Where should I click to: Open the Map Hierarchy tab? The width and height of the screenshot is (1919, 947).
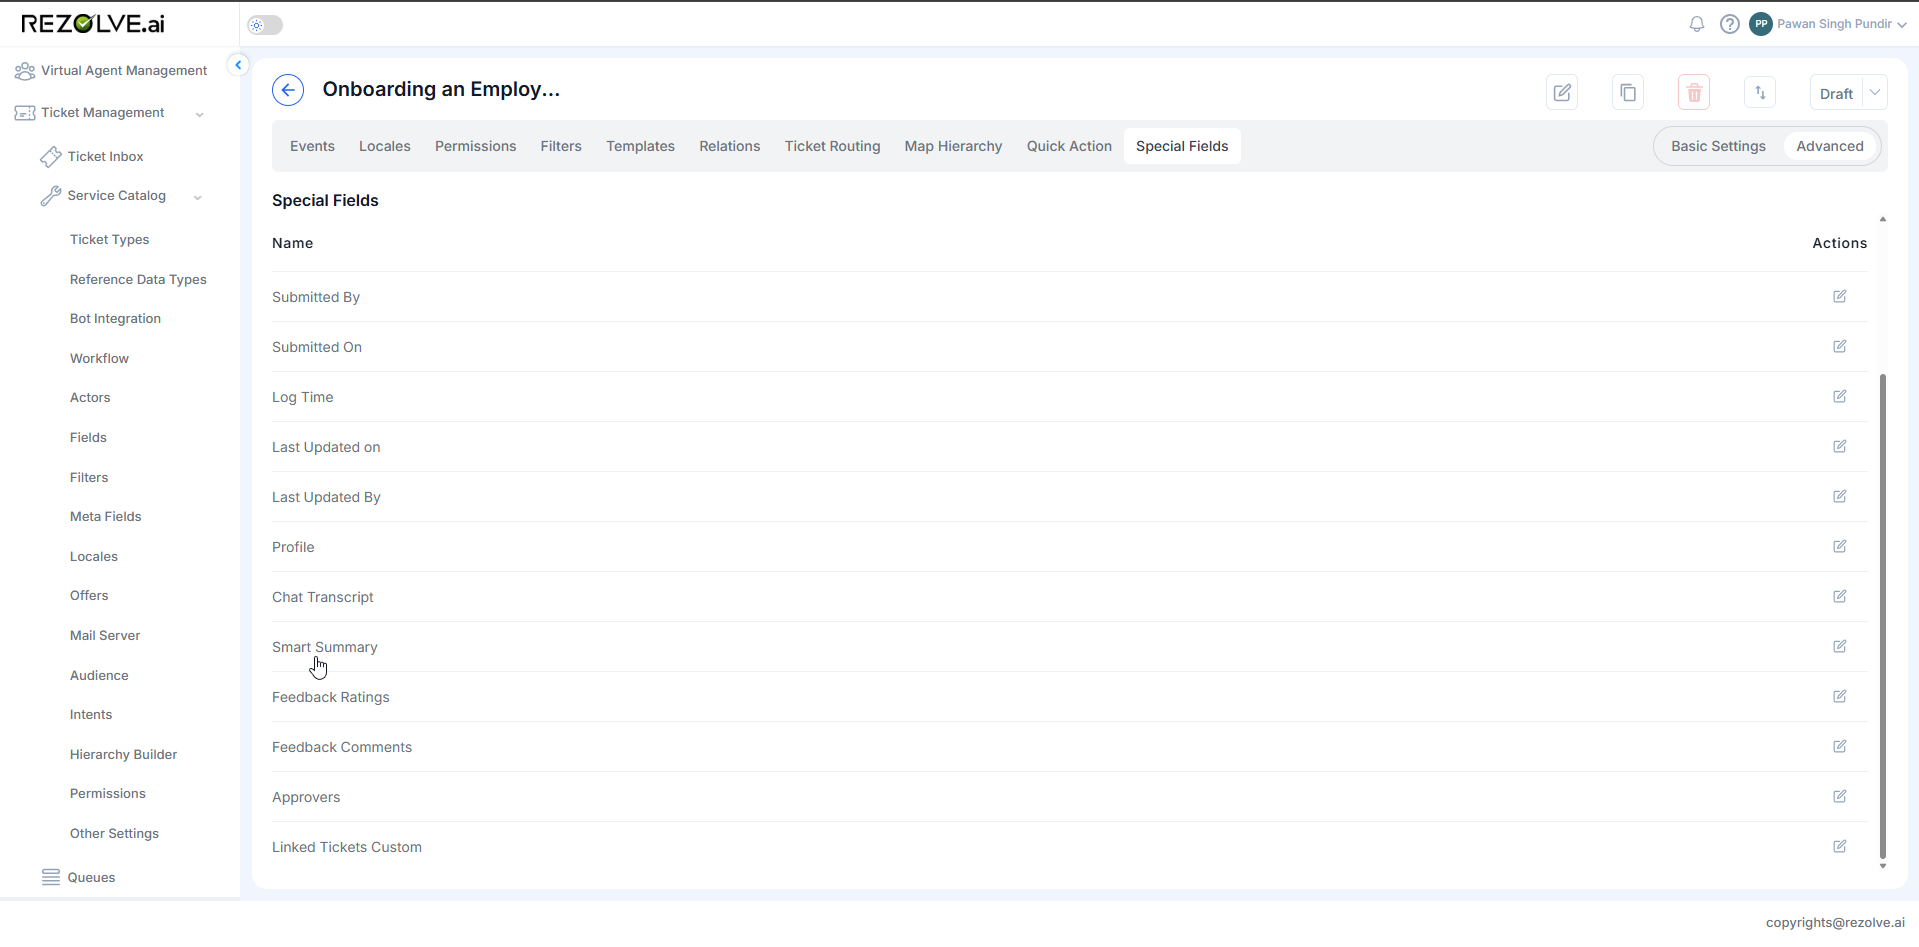pyautogui.click(x=953, y=146)
